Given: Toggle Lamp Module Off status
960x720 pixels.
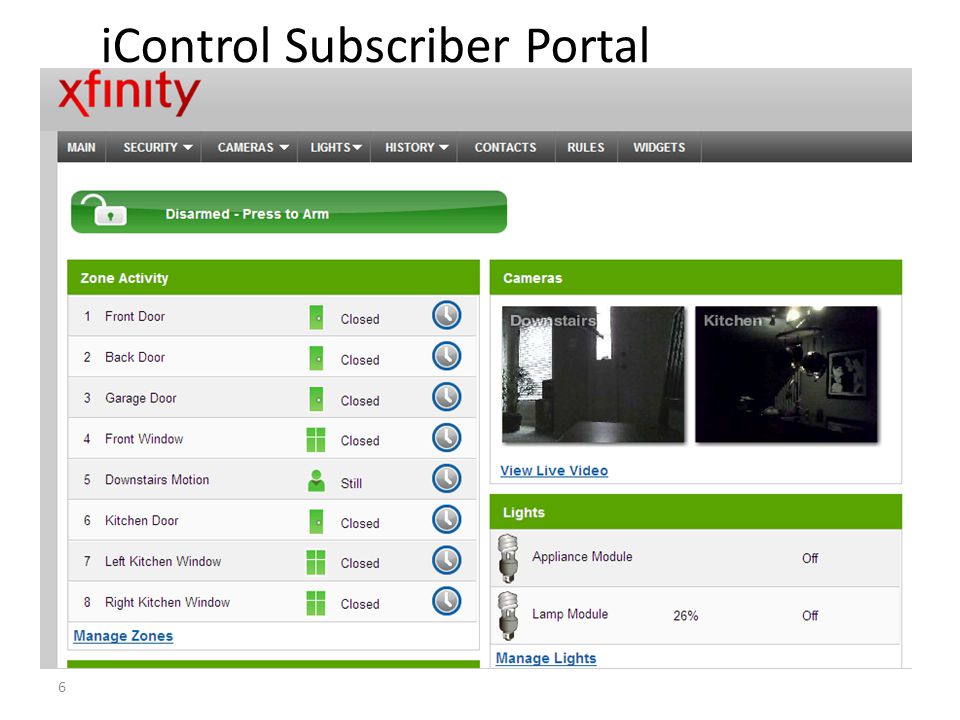Looking at the screenshot, I should [x=810, y=615].
